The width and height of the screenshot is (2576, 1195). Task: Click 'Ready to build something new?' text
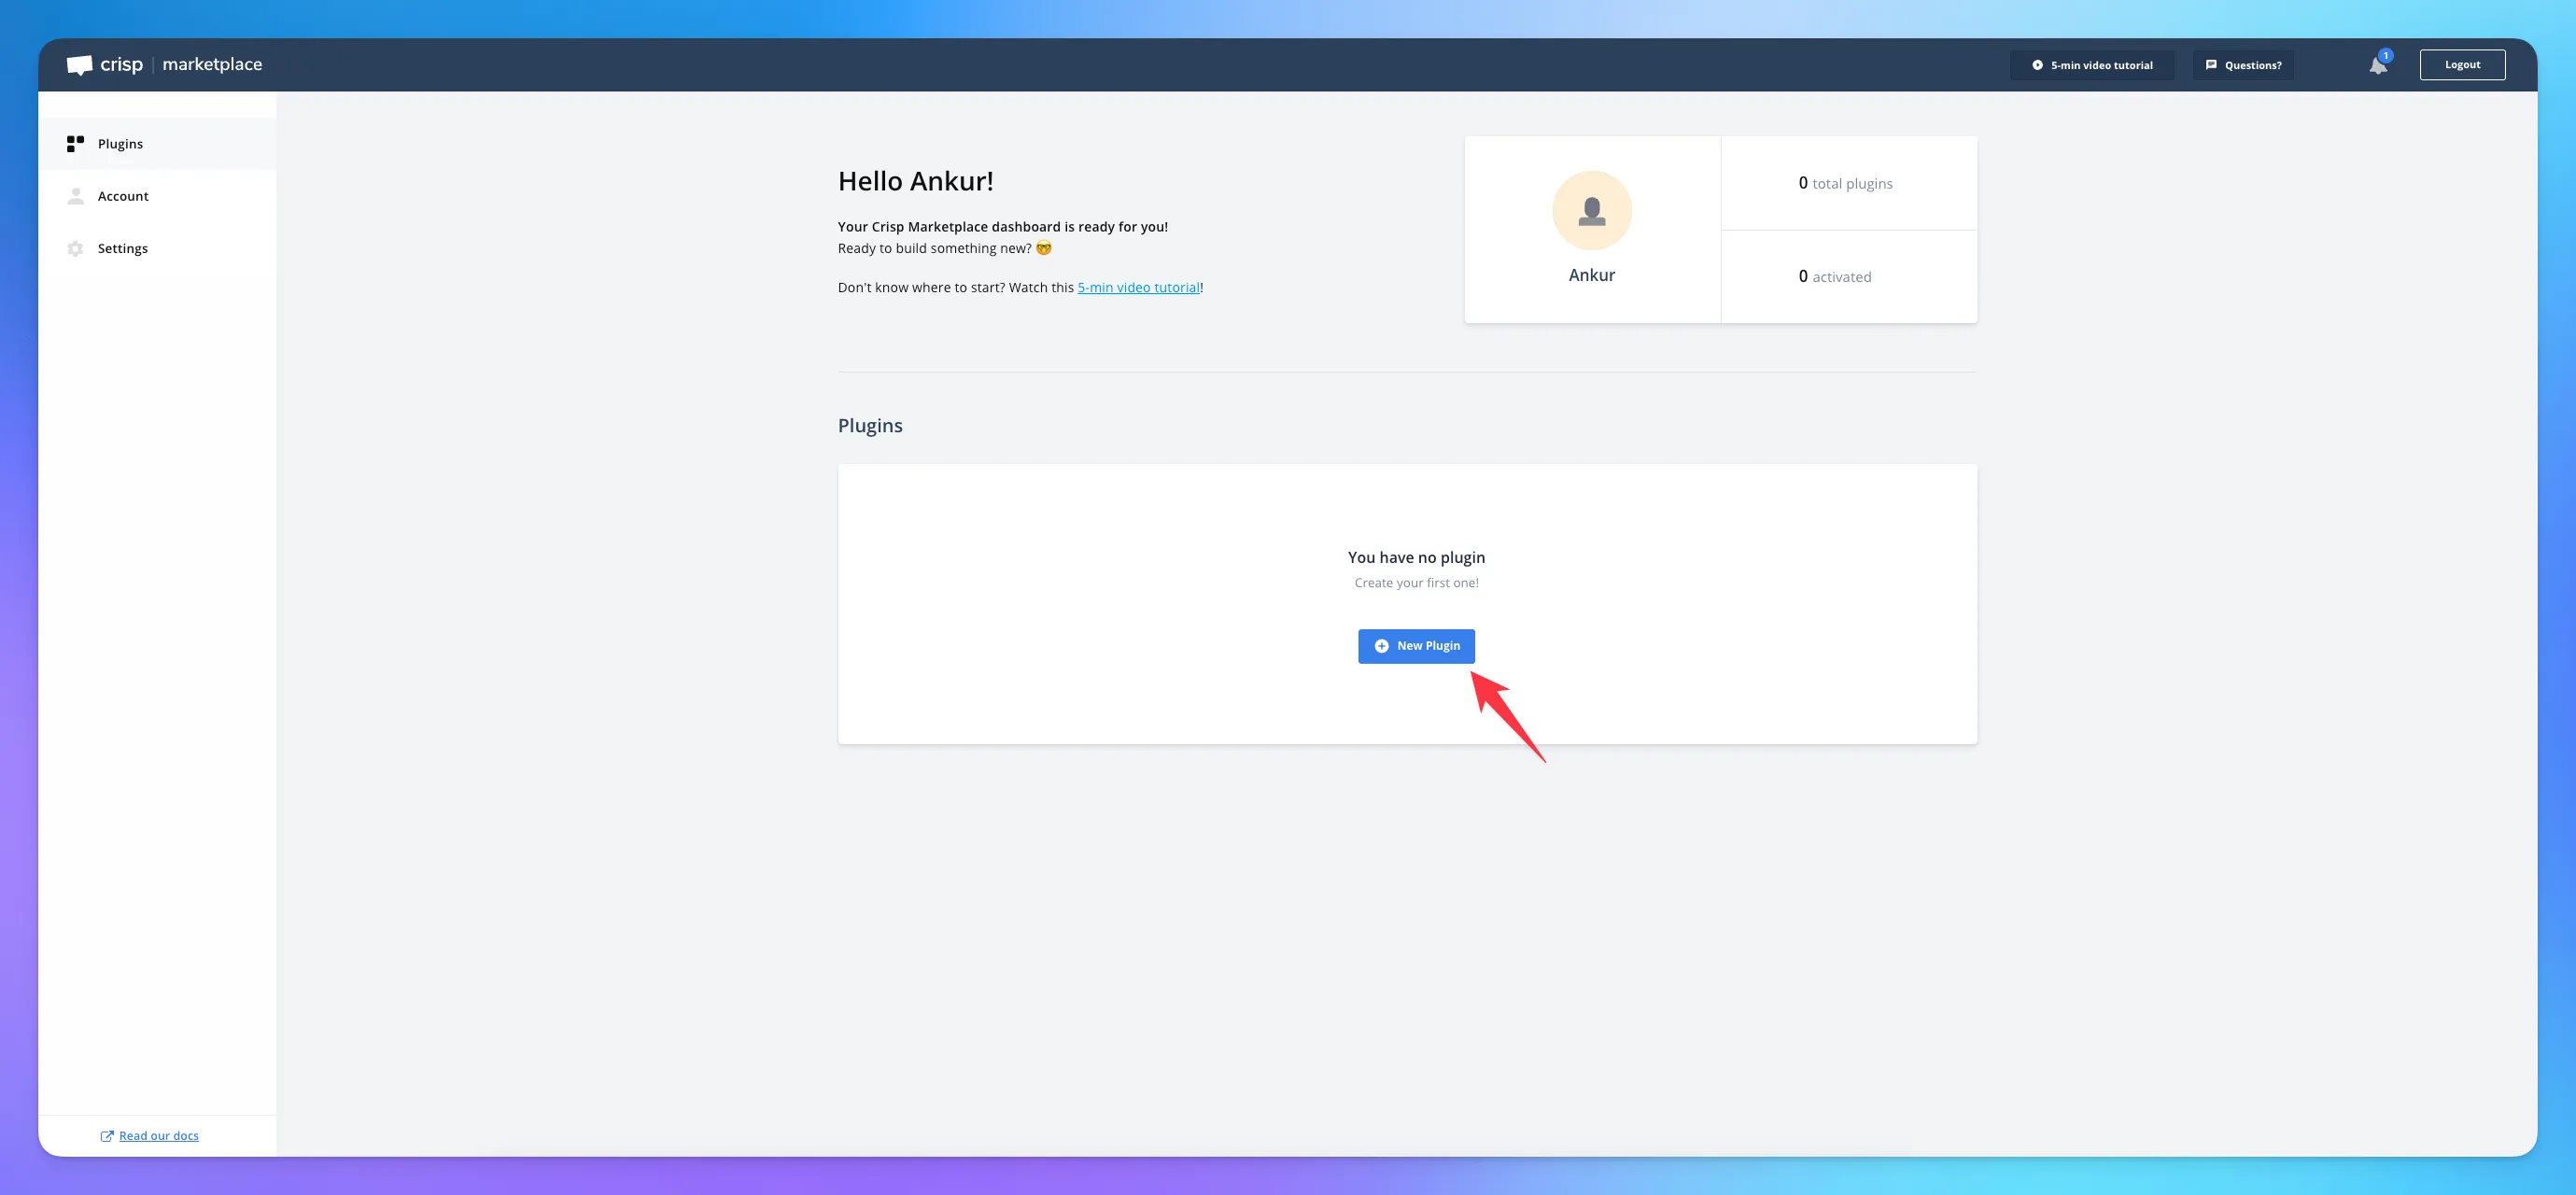[x=934, y=249]
